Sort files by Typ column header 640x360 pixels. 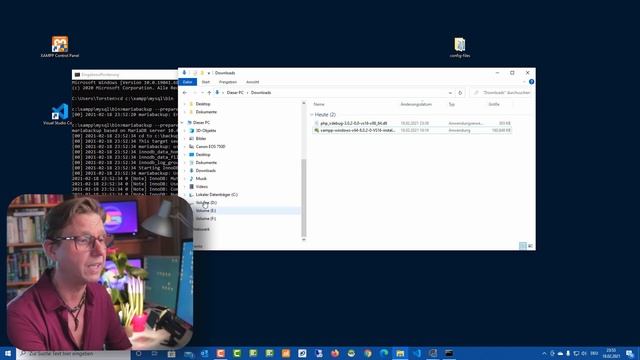click(451, 104)
